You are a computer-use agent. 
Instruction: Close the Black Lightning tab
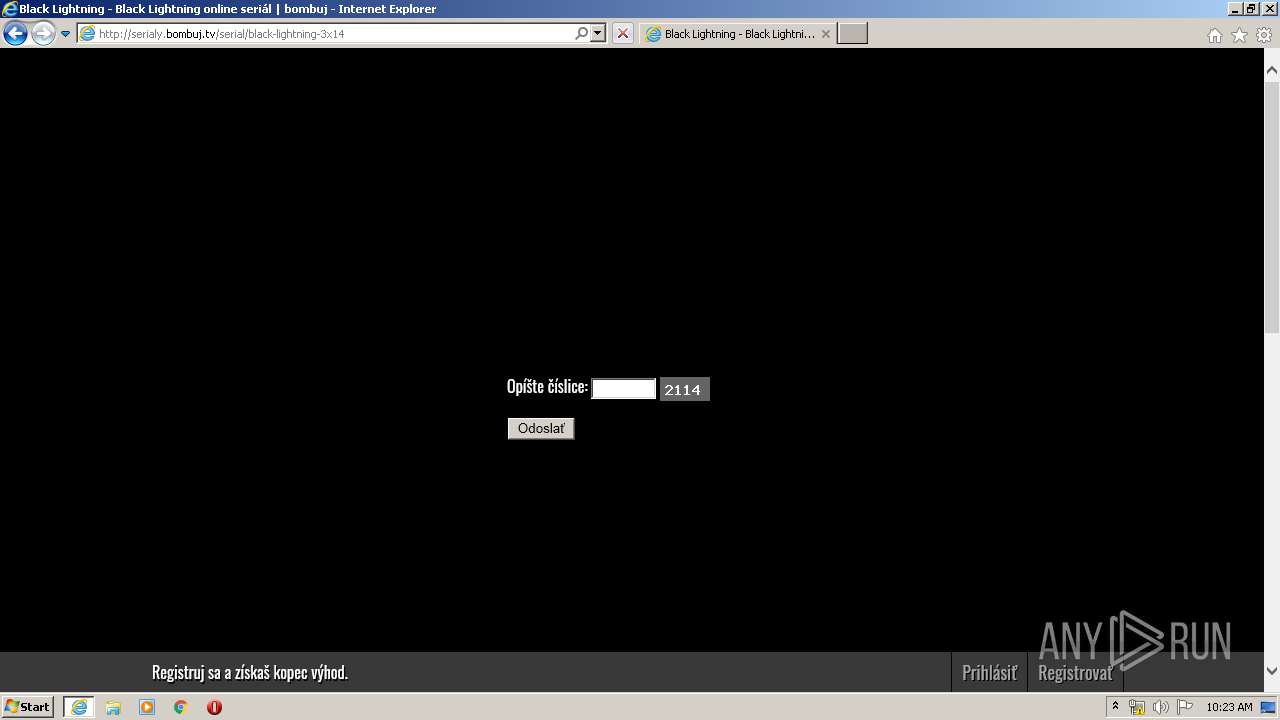(825, 33)
